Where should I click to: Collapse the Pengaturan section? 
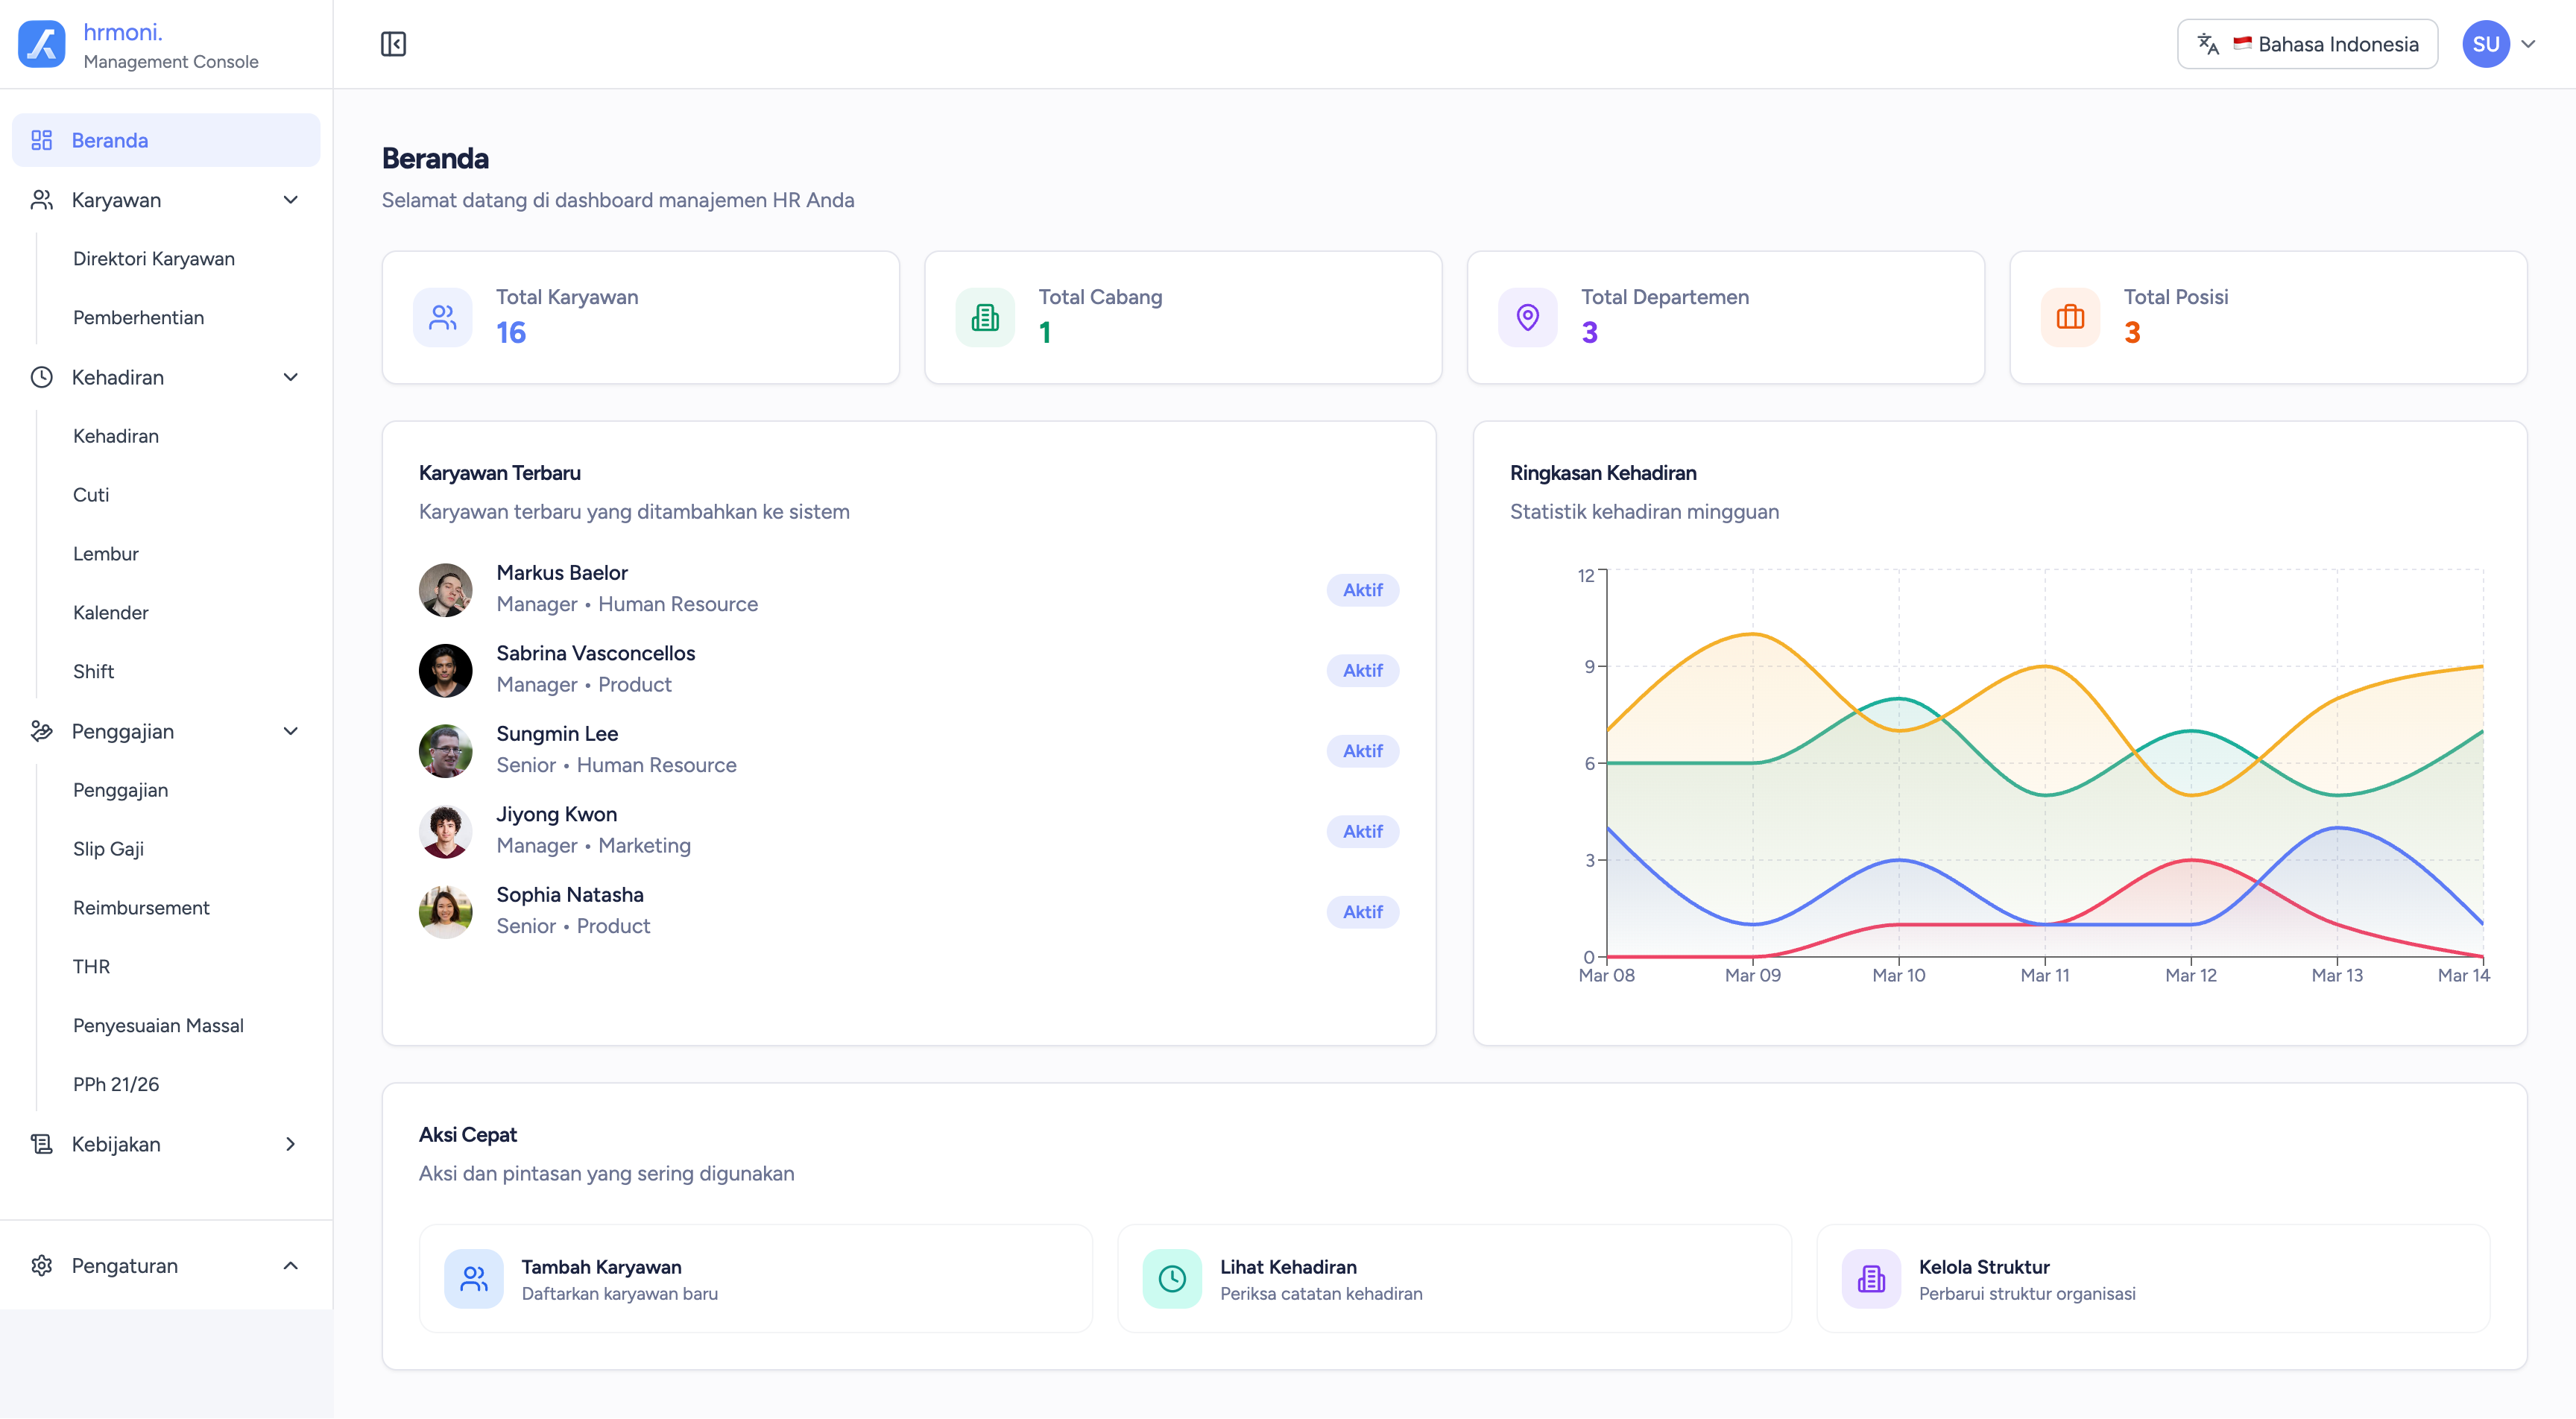(x=290, y=1265)
